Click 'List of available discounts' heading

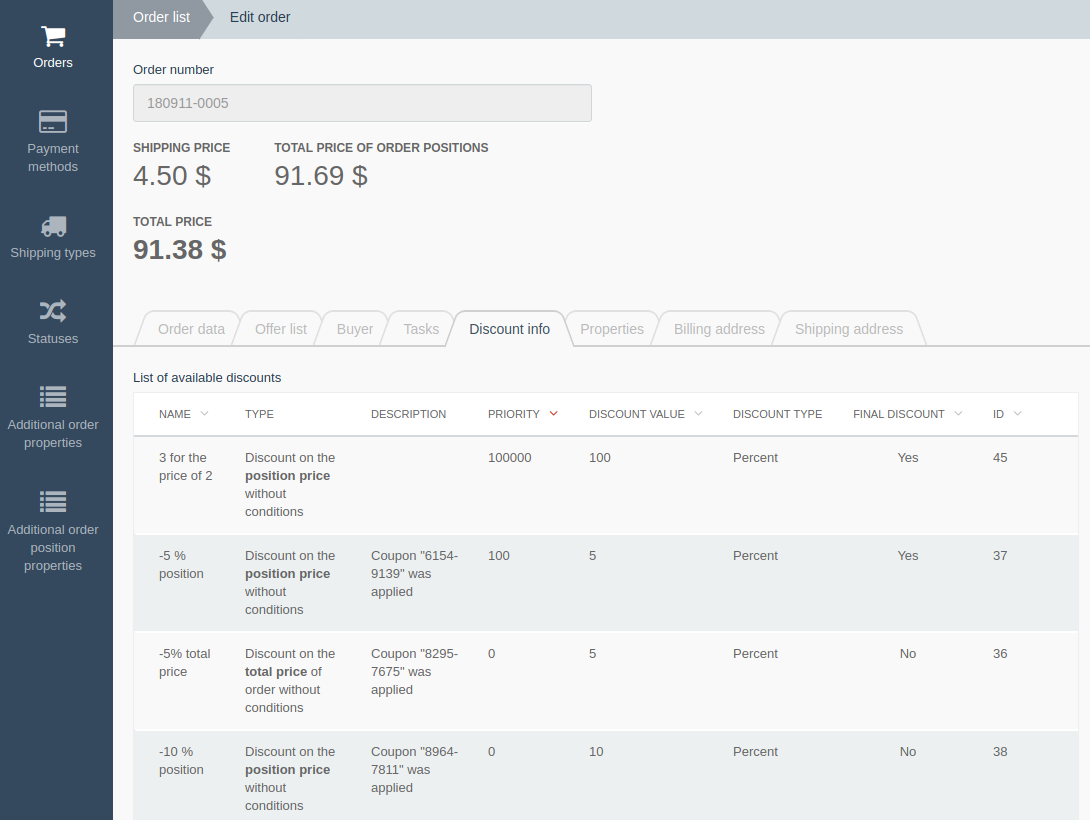pyautogui.click(x=207, y=378)
